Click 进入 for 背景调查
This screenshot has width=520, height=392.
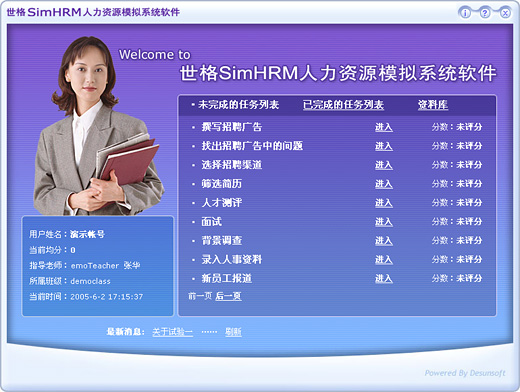(384, 241)
